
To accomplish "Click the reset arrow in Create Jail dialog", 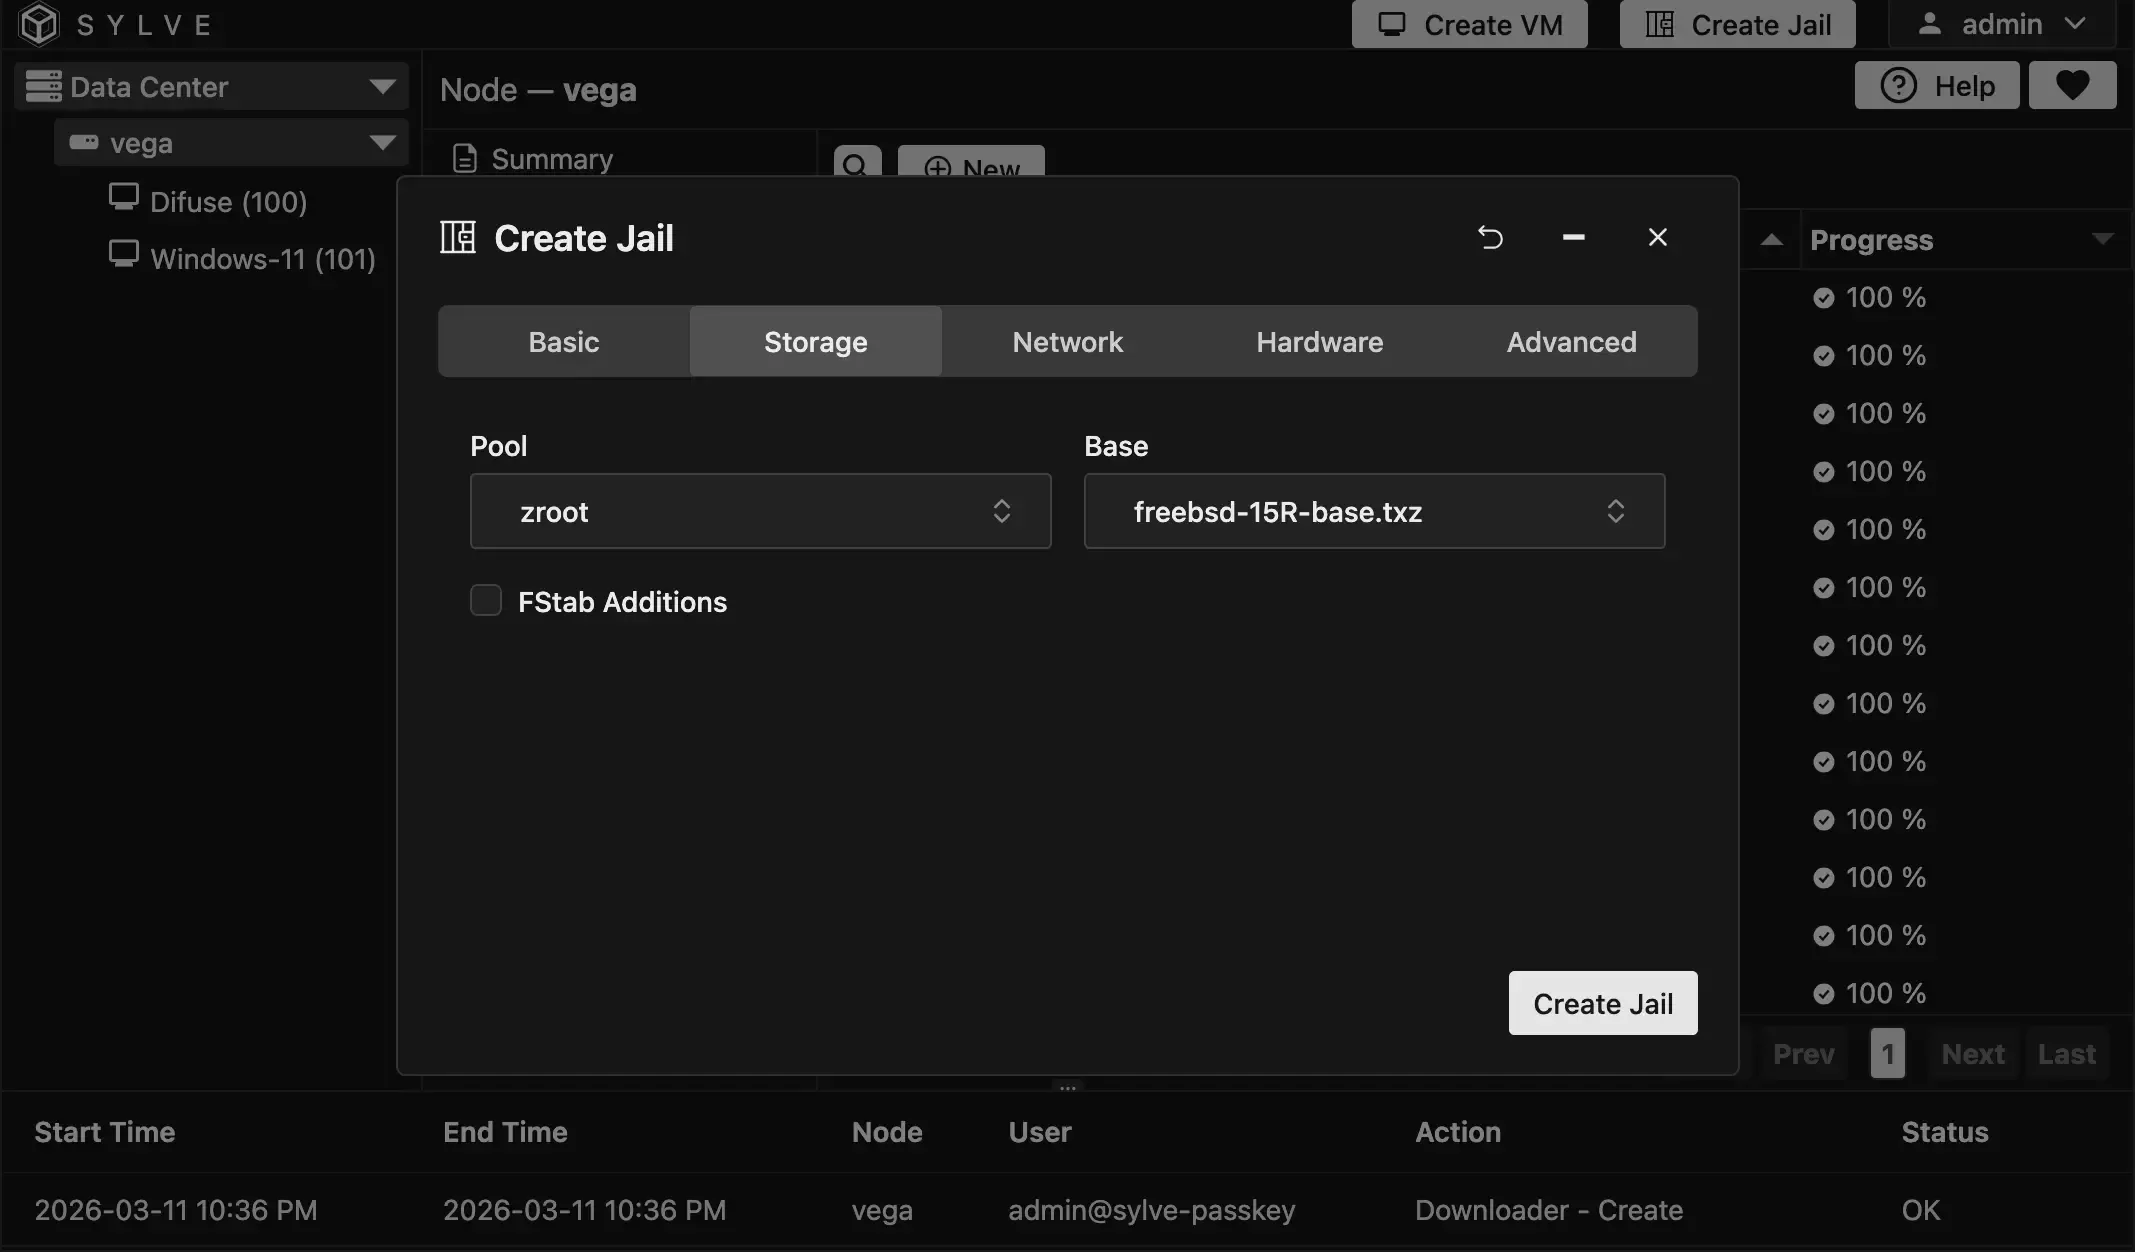I will pos(1490,237).
